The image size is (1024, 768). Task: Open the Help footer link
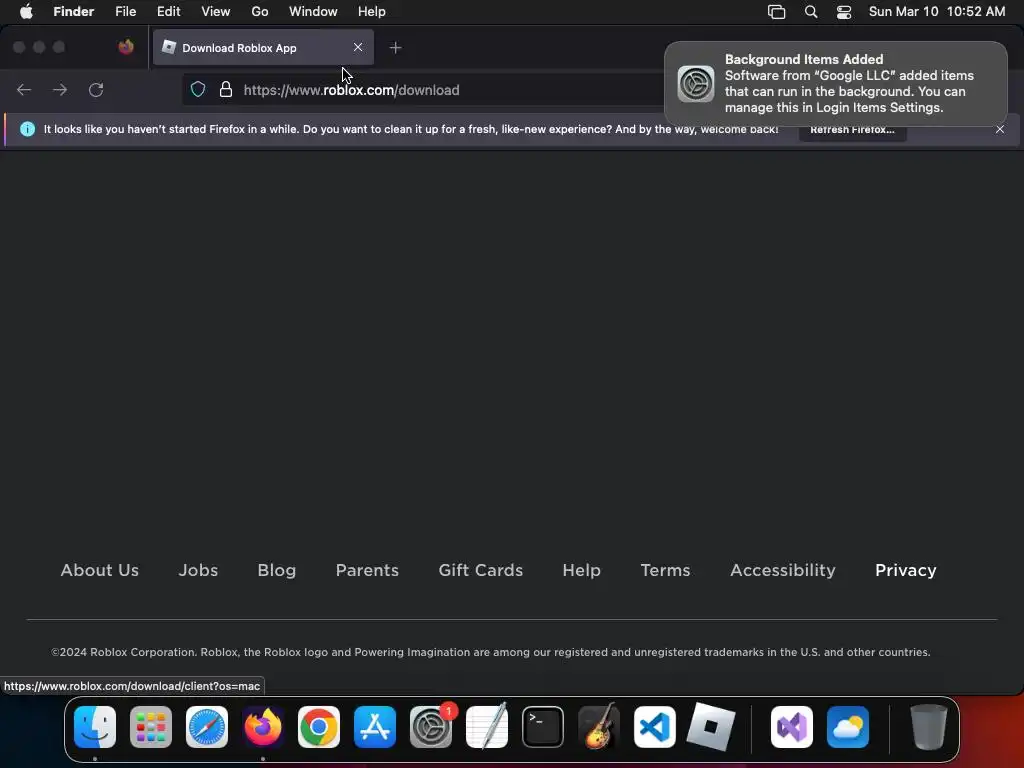point(581,570)
